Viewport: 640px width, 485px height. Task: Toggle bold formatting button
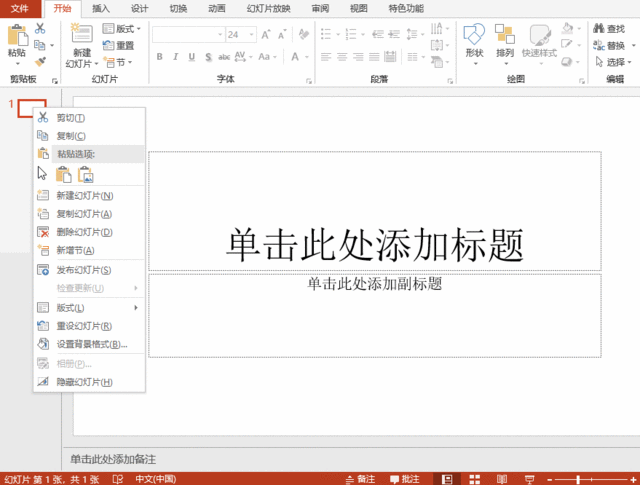tap(158, 56)
